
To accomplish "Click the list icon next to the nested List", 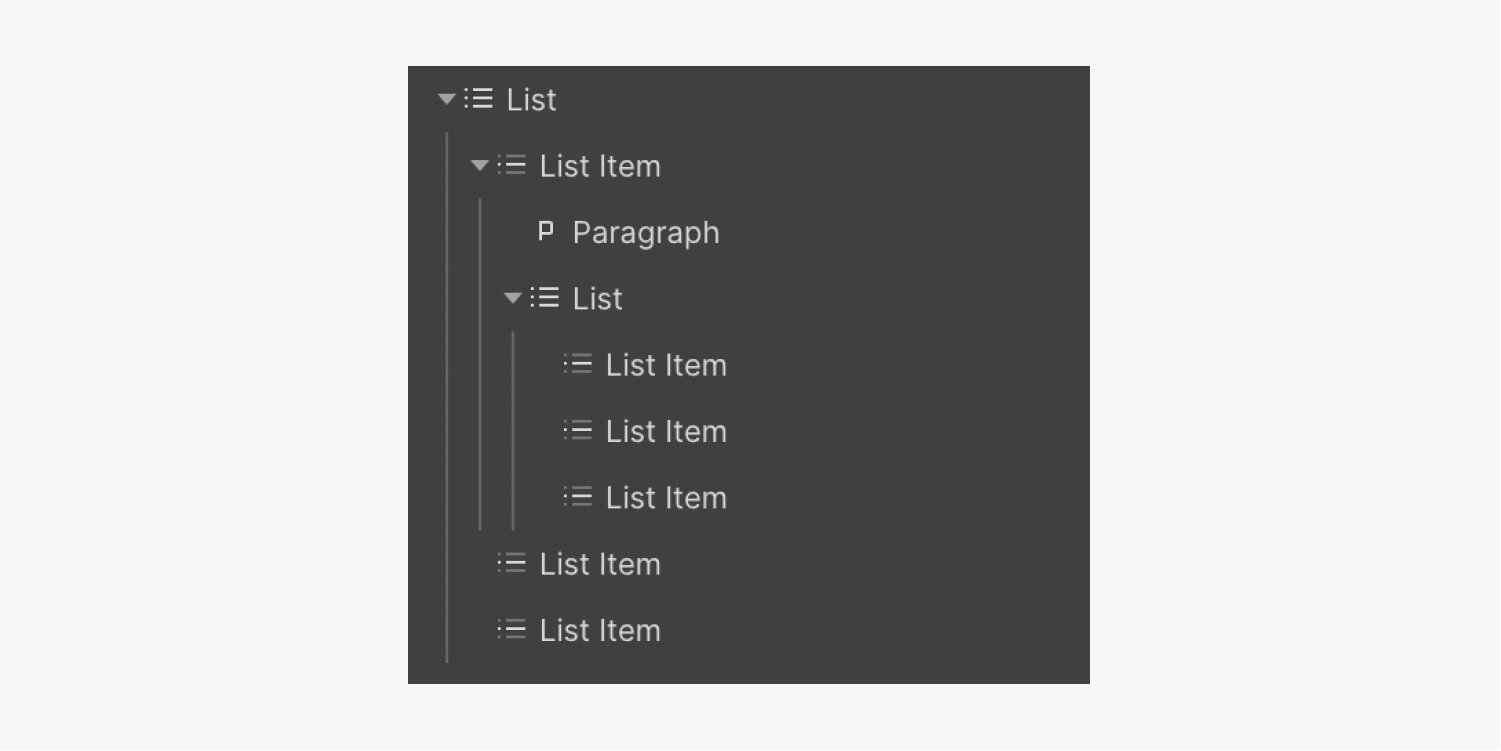I will tap(546, 298).
